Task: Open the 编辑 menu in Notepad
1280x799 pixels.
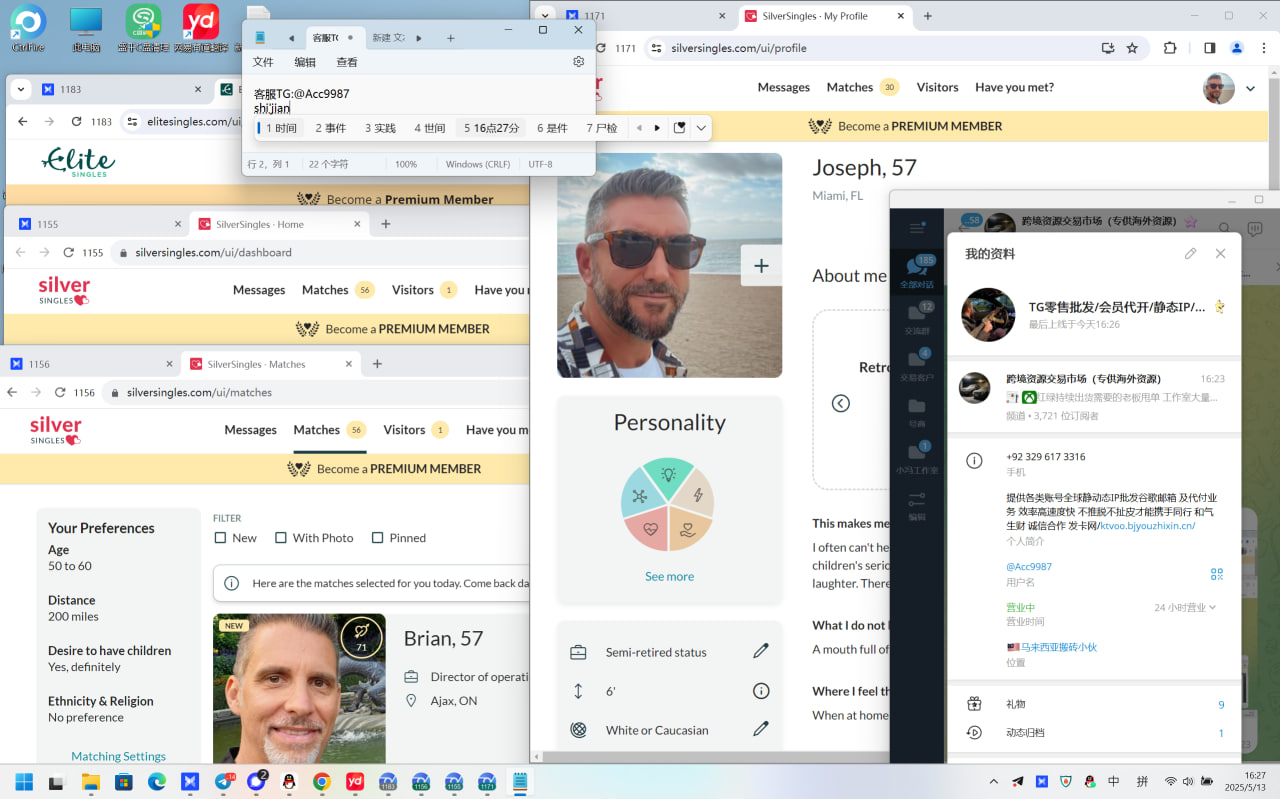Action: 305,62
